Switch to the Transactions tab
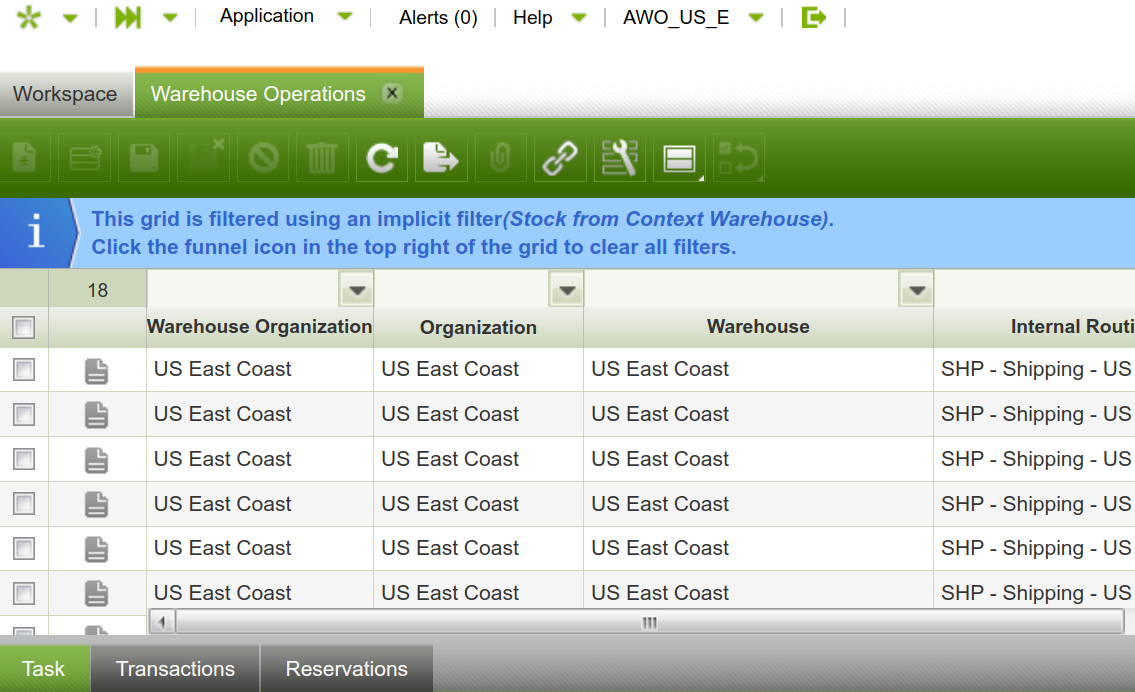The height and width of the screenshot is (692, 1135). (175, 669)
